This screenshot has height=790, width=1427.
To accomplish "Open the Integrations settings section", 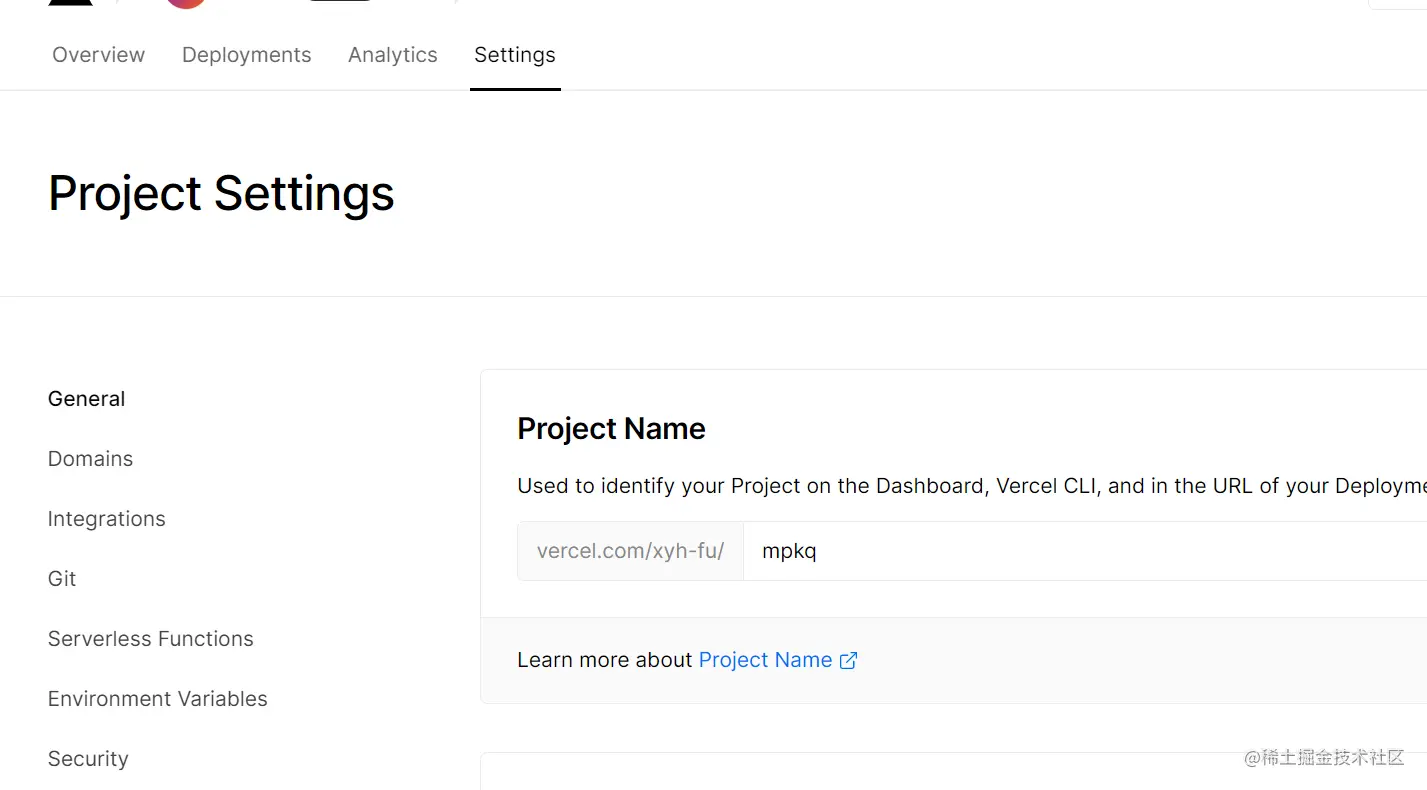I will [x=106, y=519].
